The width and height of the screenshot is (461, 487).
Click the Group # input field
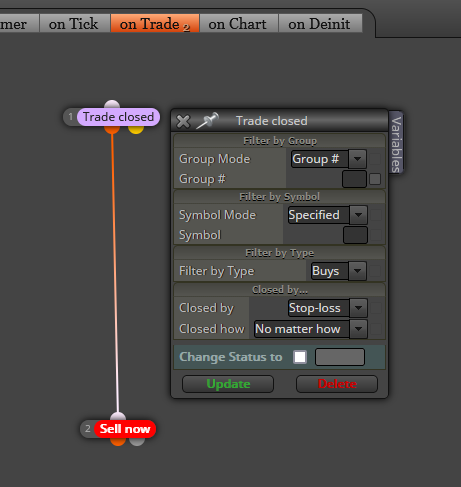[354, 179]
